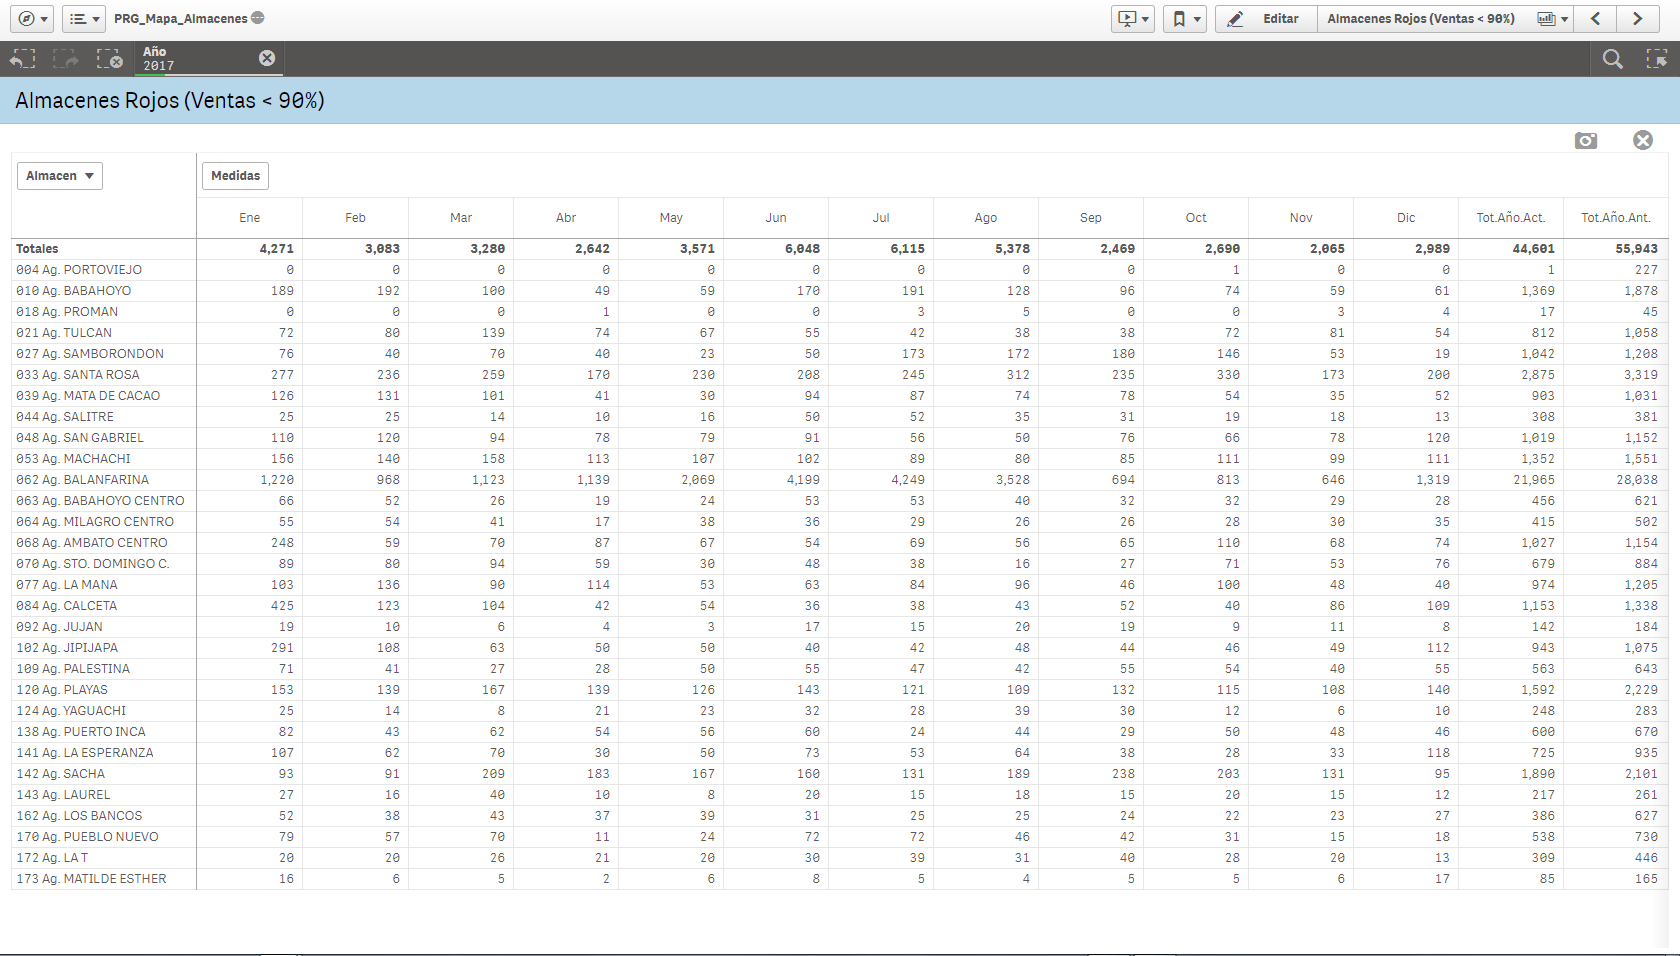Click the sheet title Almacenes Rojos (Ventas < 90%)
The width and height of the screenshot is (1680, 956).
170,100
